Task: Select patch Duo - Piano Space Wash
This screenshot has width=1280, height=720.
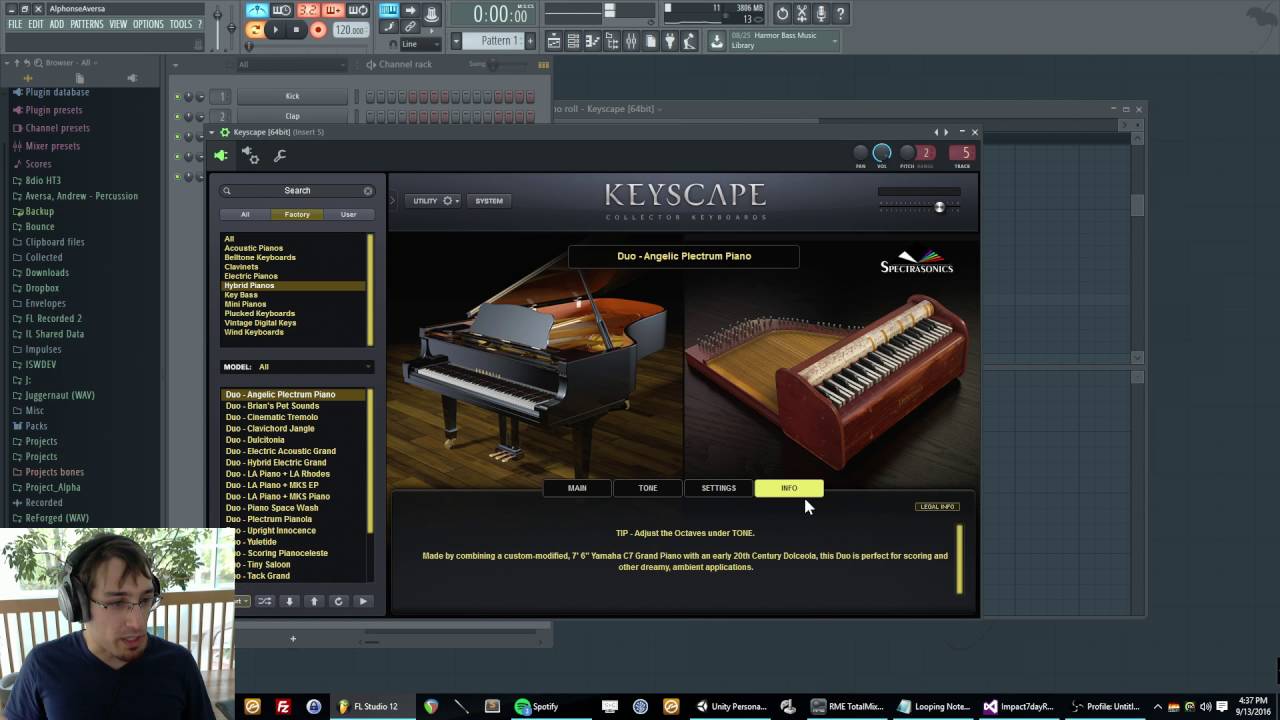Action: [x=271, y=508]
